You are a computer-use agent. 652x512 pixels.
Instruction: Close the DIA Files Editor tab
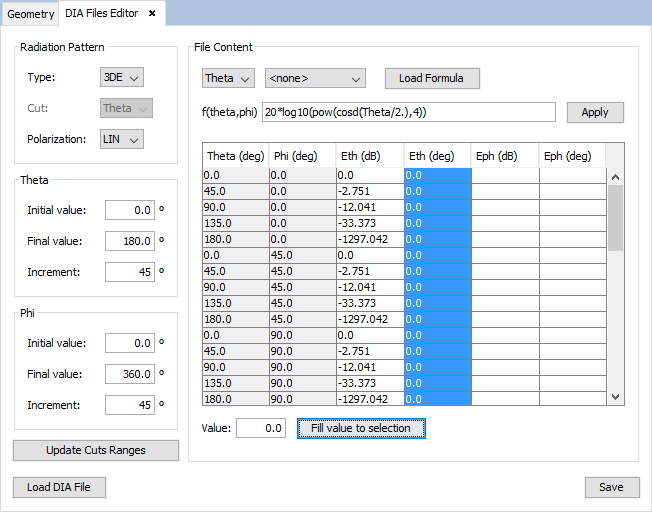(x=152, y=13)
